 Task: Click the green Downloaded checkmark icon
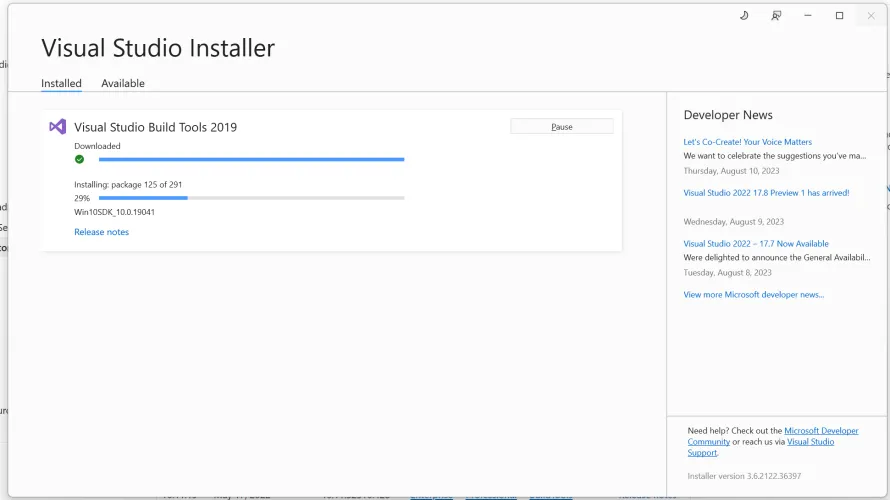click(79, 159)
